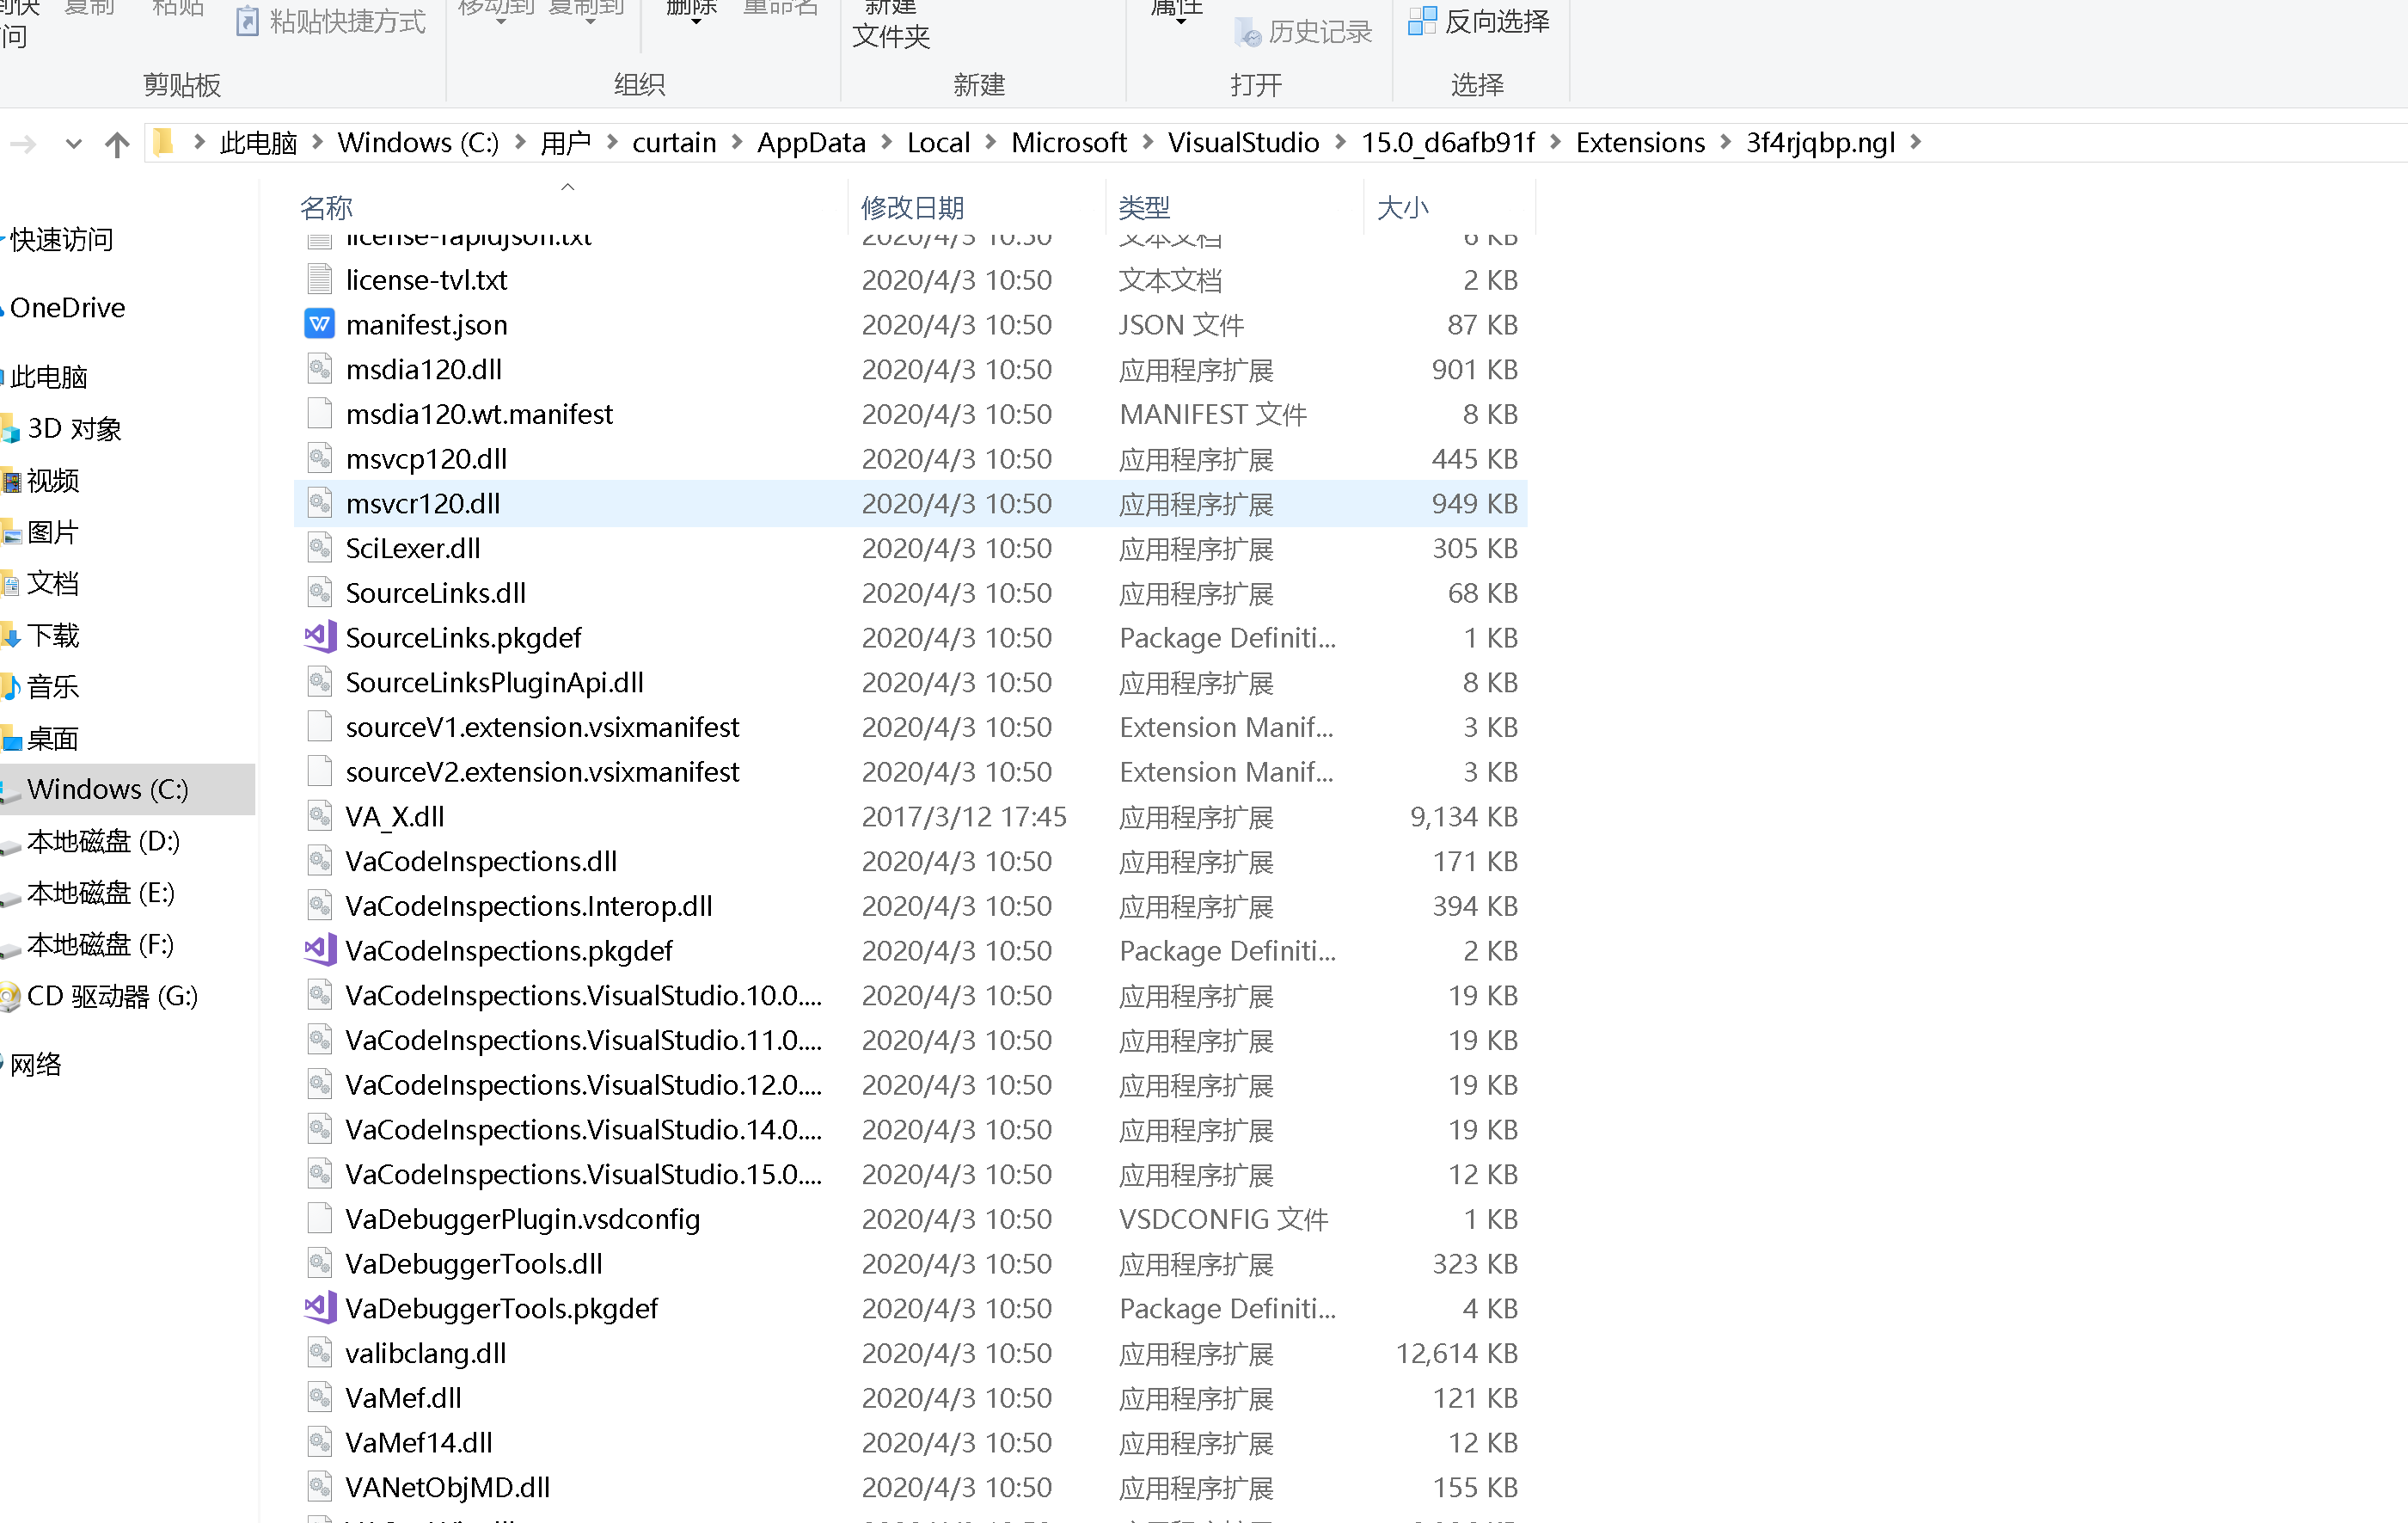Image resolution: width=2408 pixels, height=1523 pixels.
Task: Select OneDrive in the sidebar
Action: [x=68, y=307]
